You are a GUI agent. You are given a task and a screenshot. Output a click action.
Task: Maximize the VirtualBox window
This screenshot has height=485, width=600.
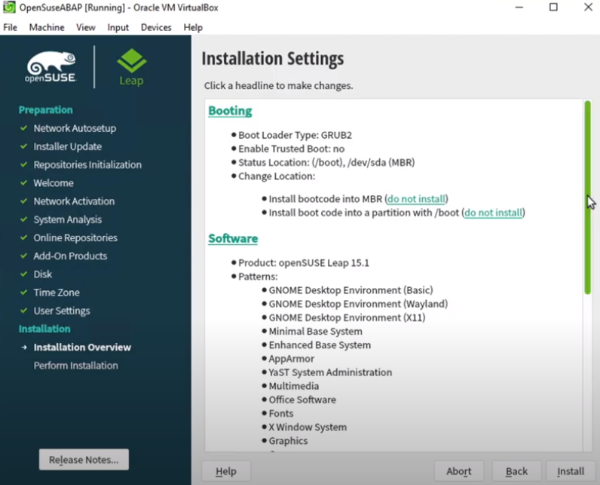coord(553,7)
